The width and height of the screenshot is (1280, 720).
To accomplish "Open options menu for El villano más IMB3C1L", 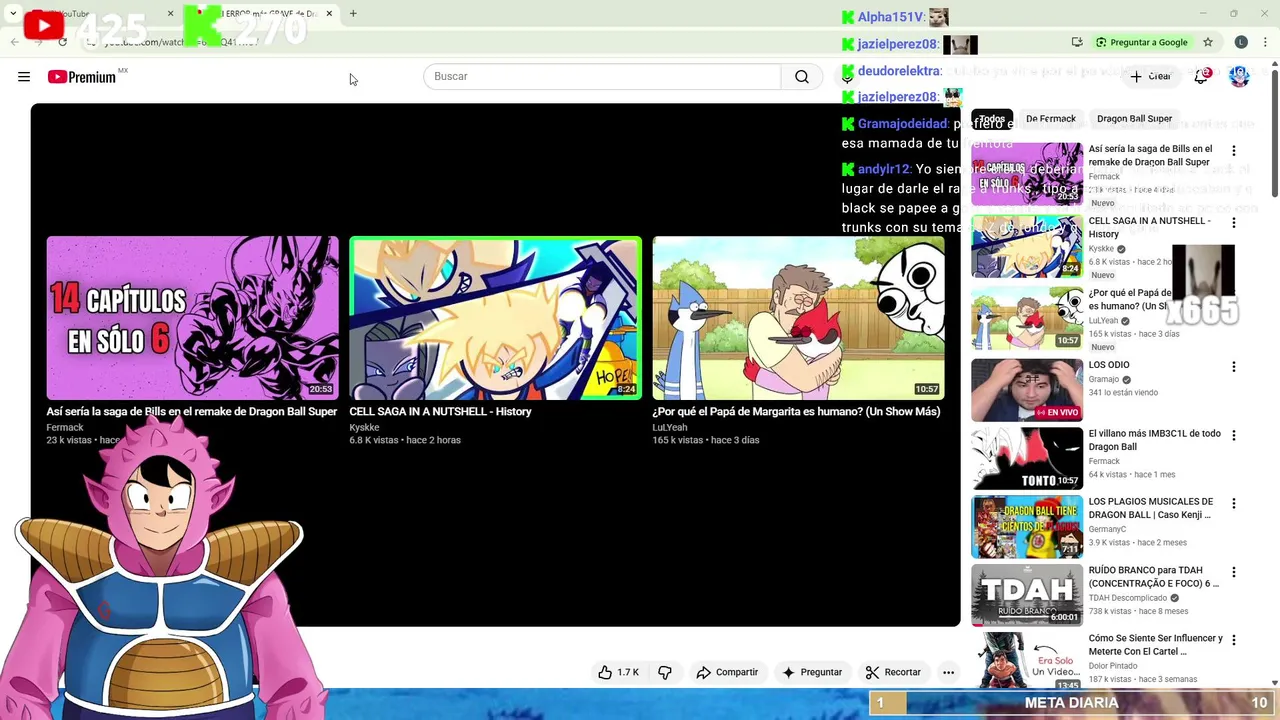I will pyautogui.click(x=1233, y=436).
